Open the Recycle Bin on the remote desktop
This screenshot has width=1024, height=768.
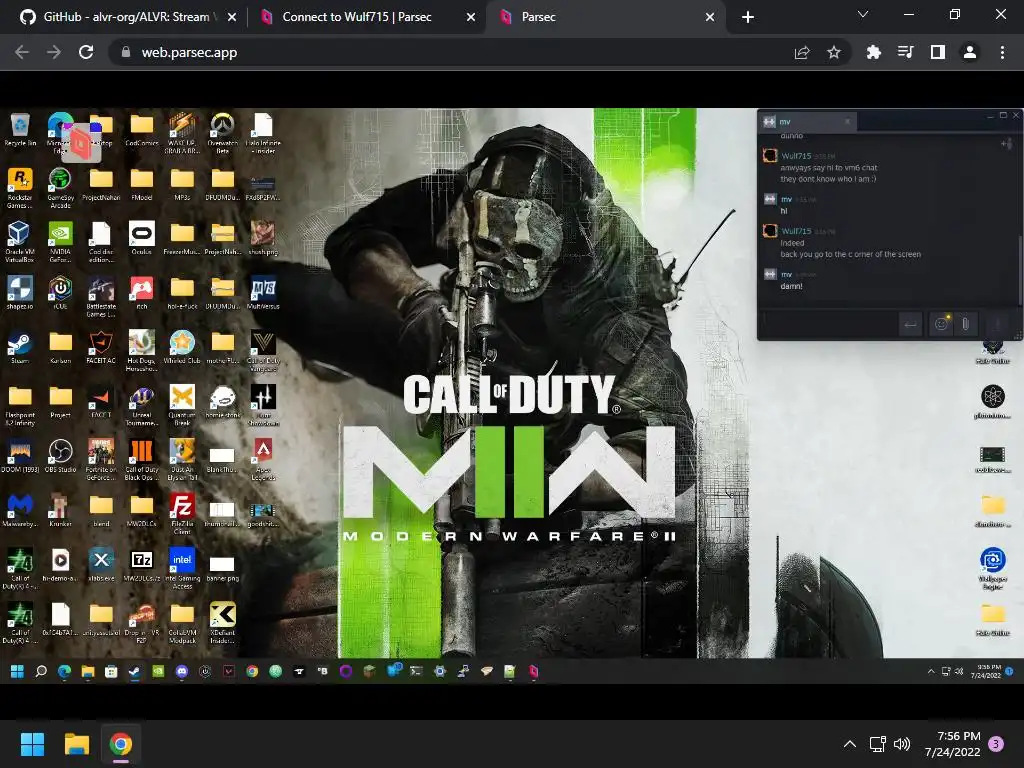click(20, 129)
